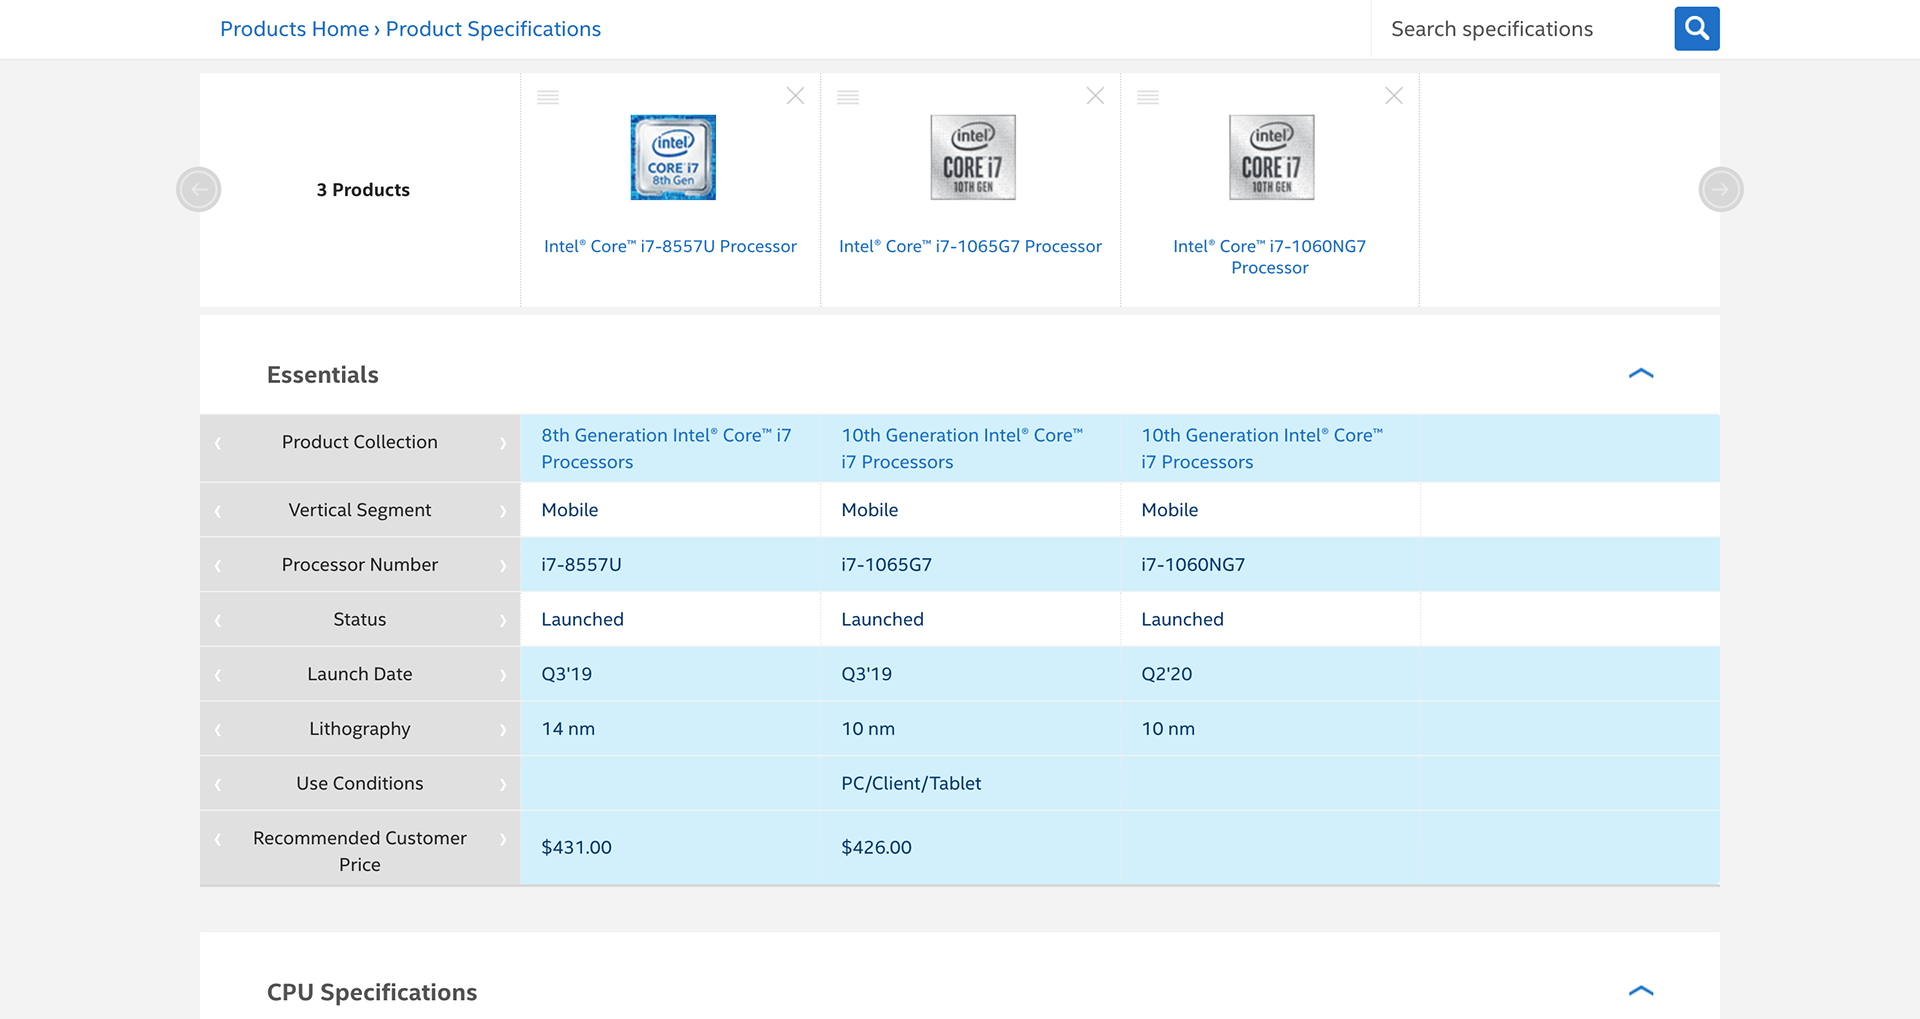
Task: Click the $426.00 price value
Action: (877, 847)
